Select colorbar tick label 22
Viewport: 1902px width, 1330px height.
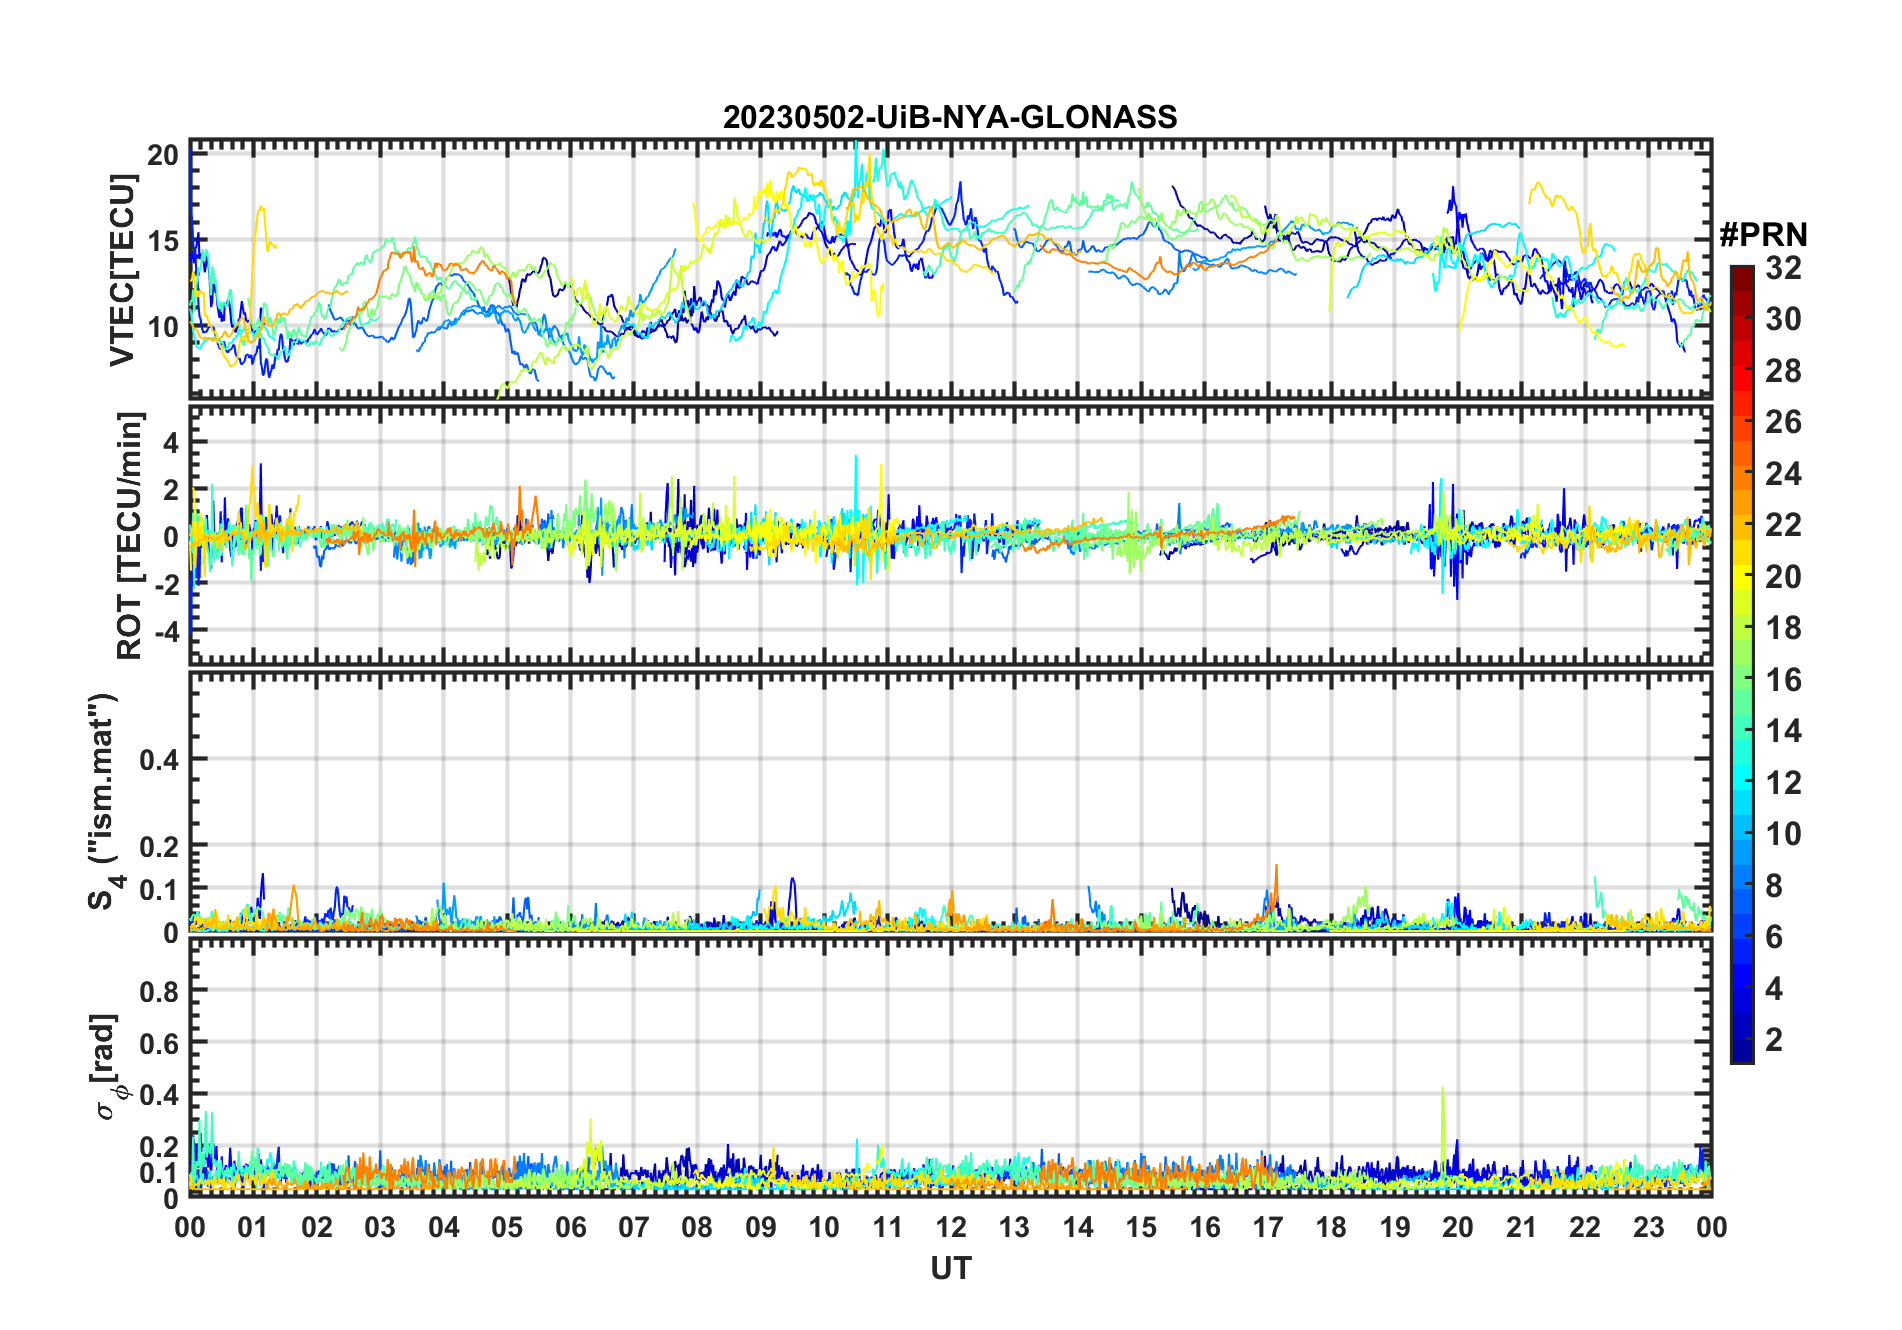tap(1783, 525)
